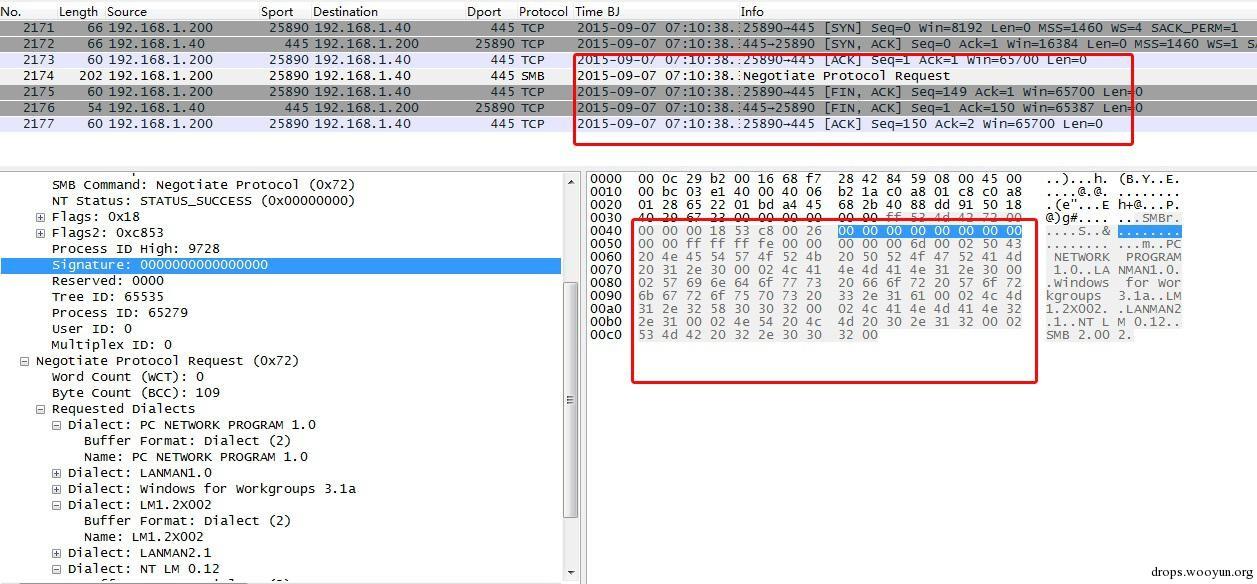1257x584 pixels.
Task: Select the User ID: 0 field
Action: tap(91, 329)
